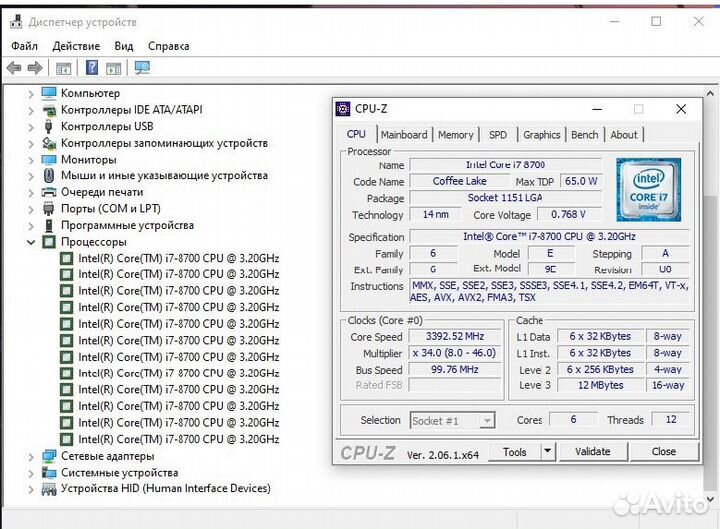
Task: Click the Программные устройства icon
Action: pyautogui.click(x=49, y=225)
